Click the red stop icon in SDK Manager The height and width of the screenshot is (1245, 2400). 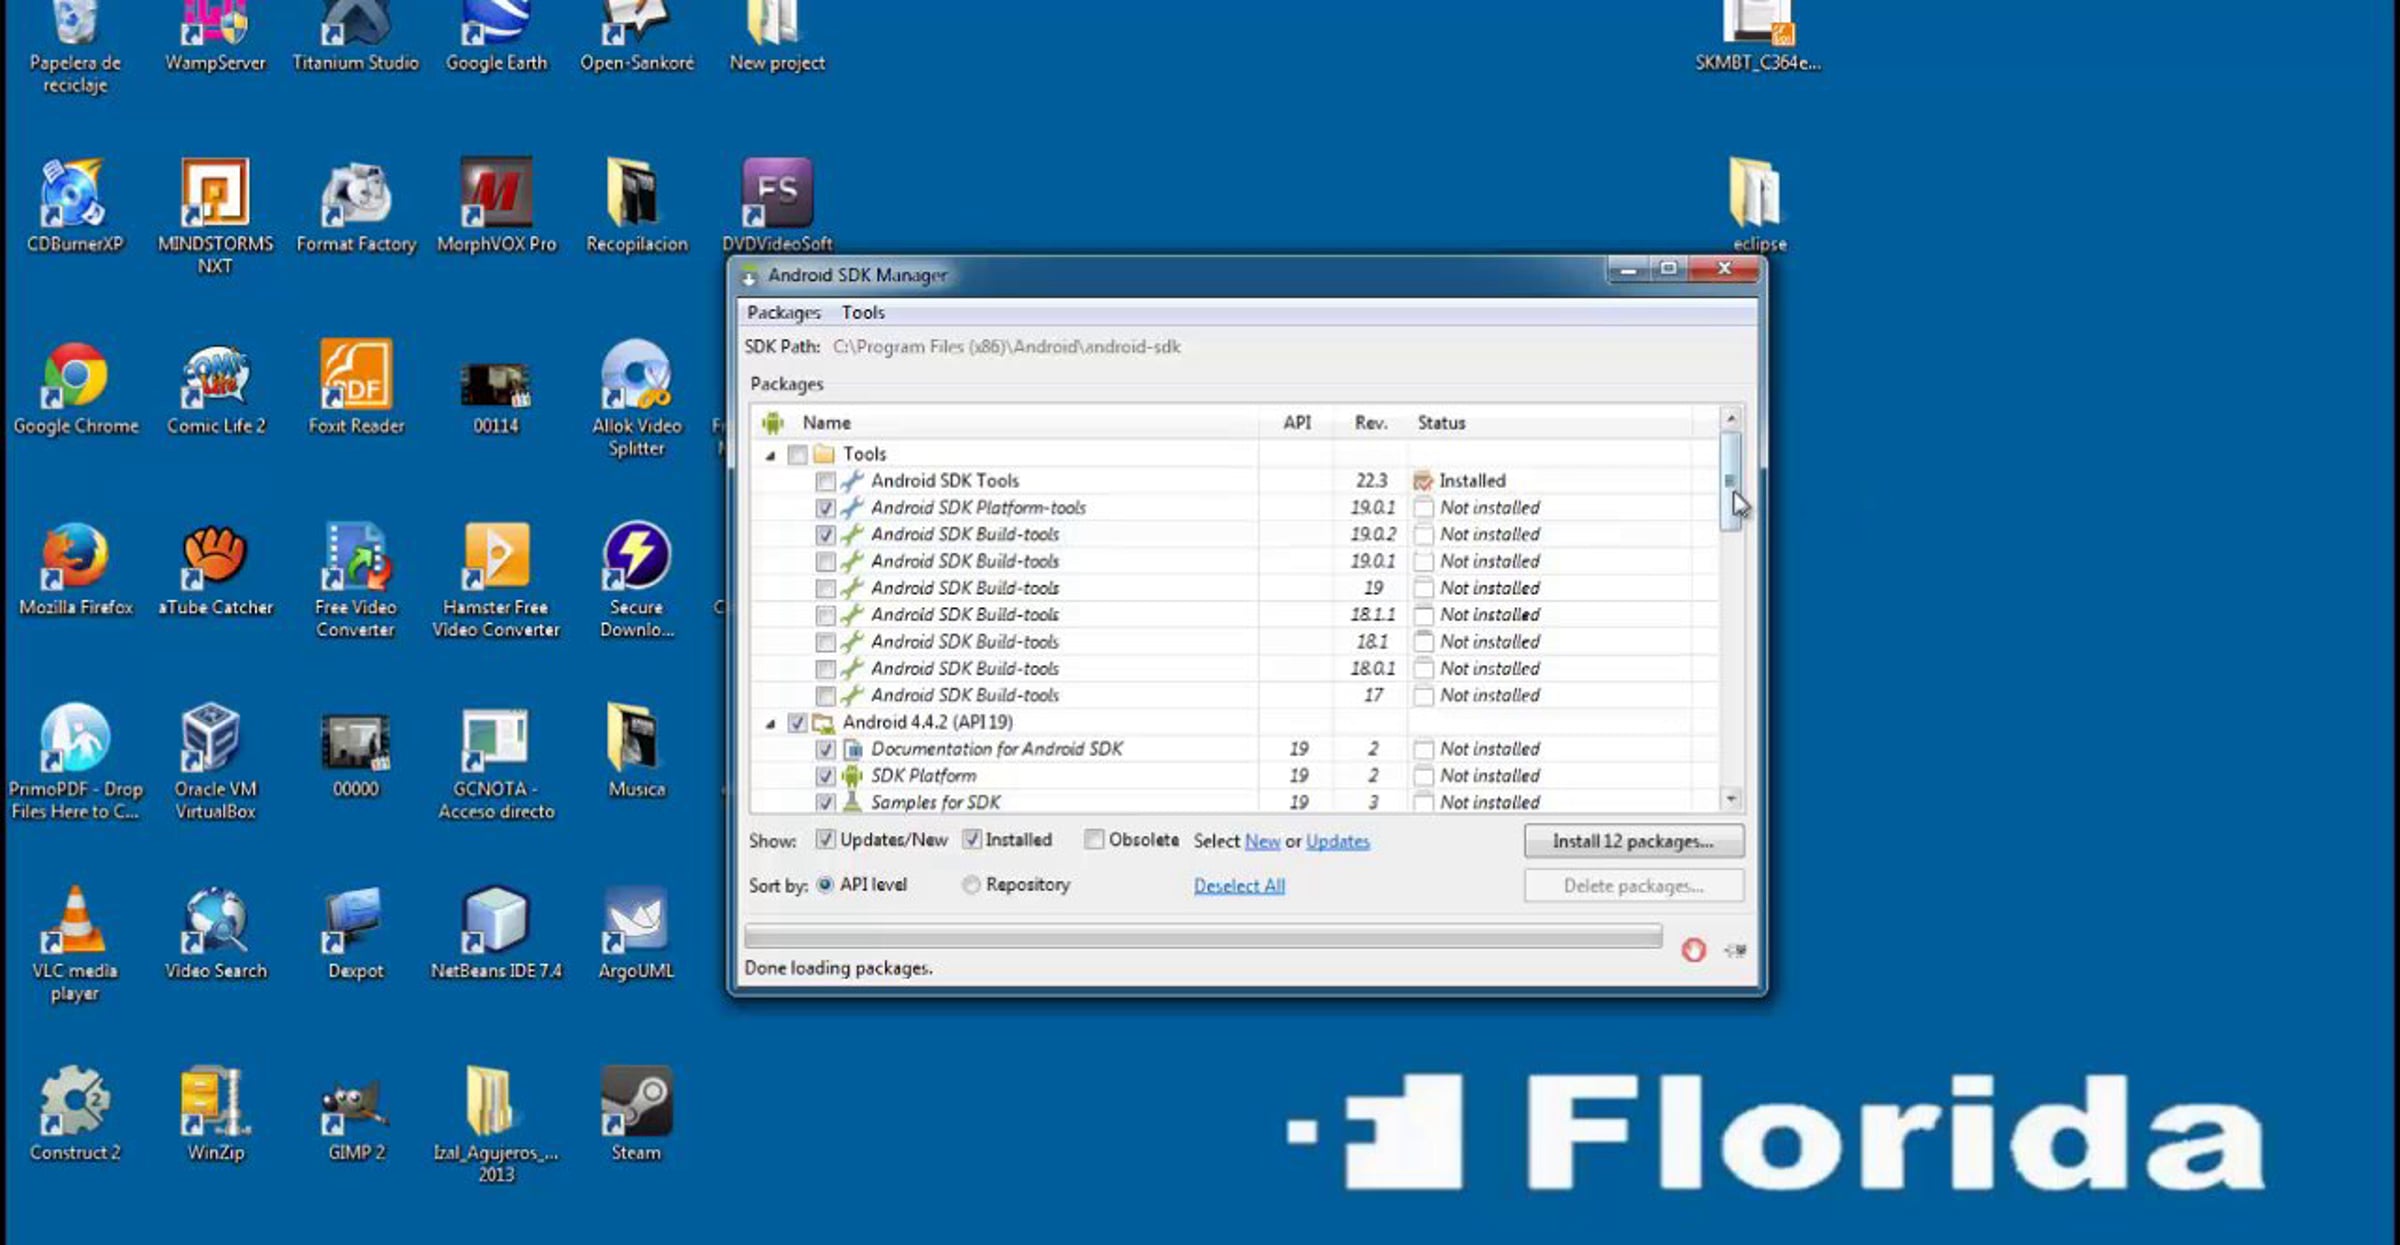1693,950
